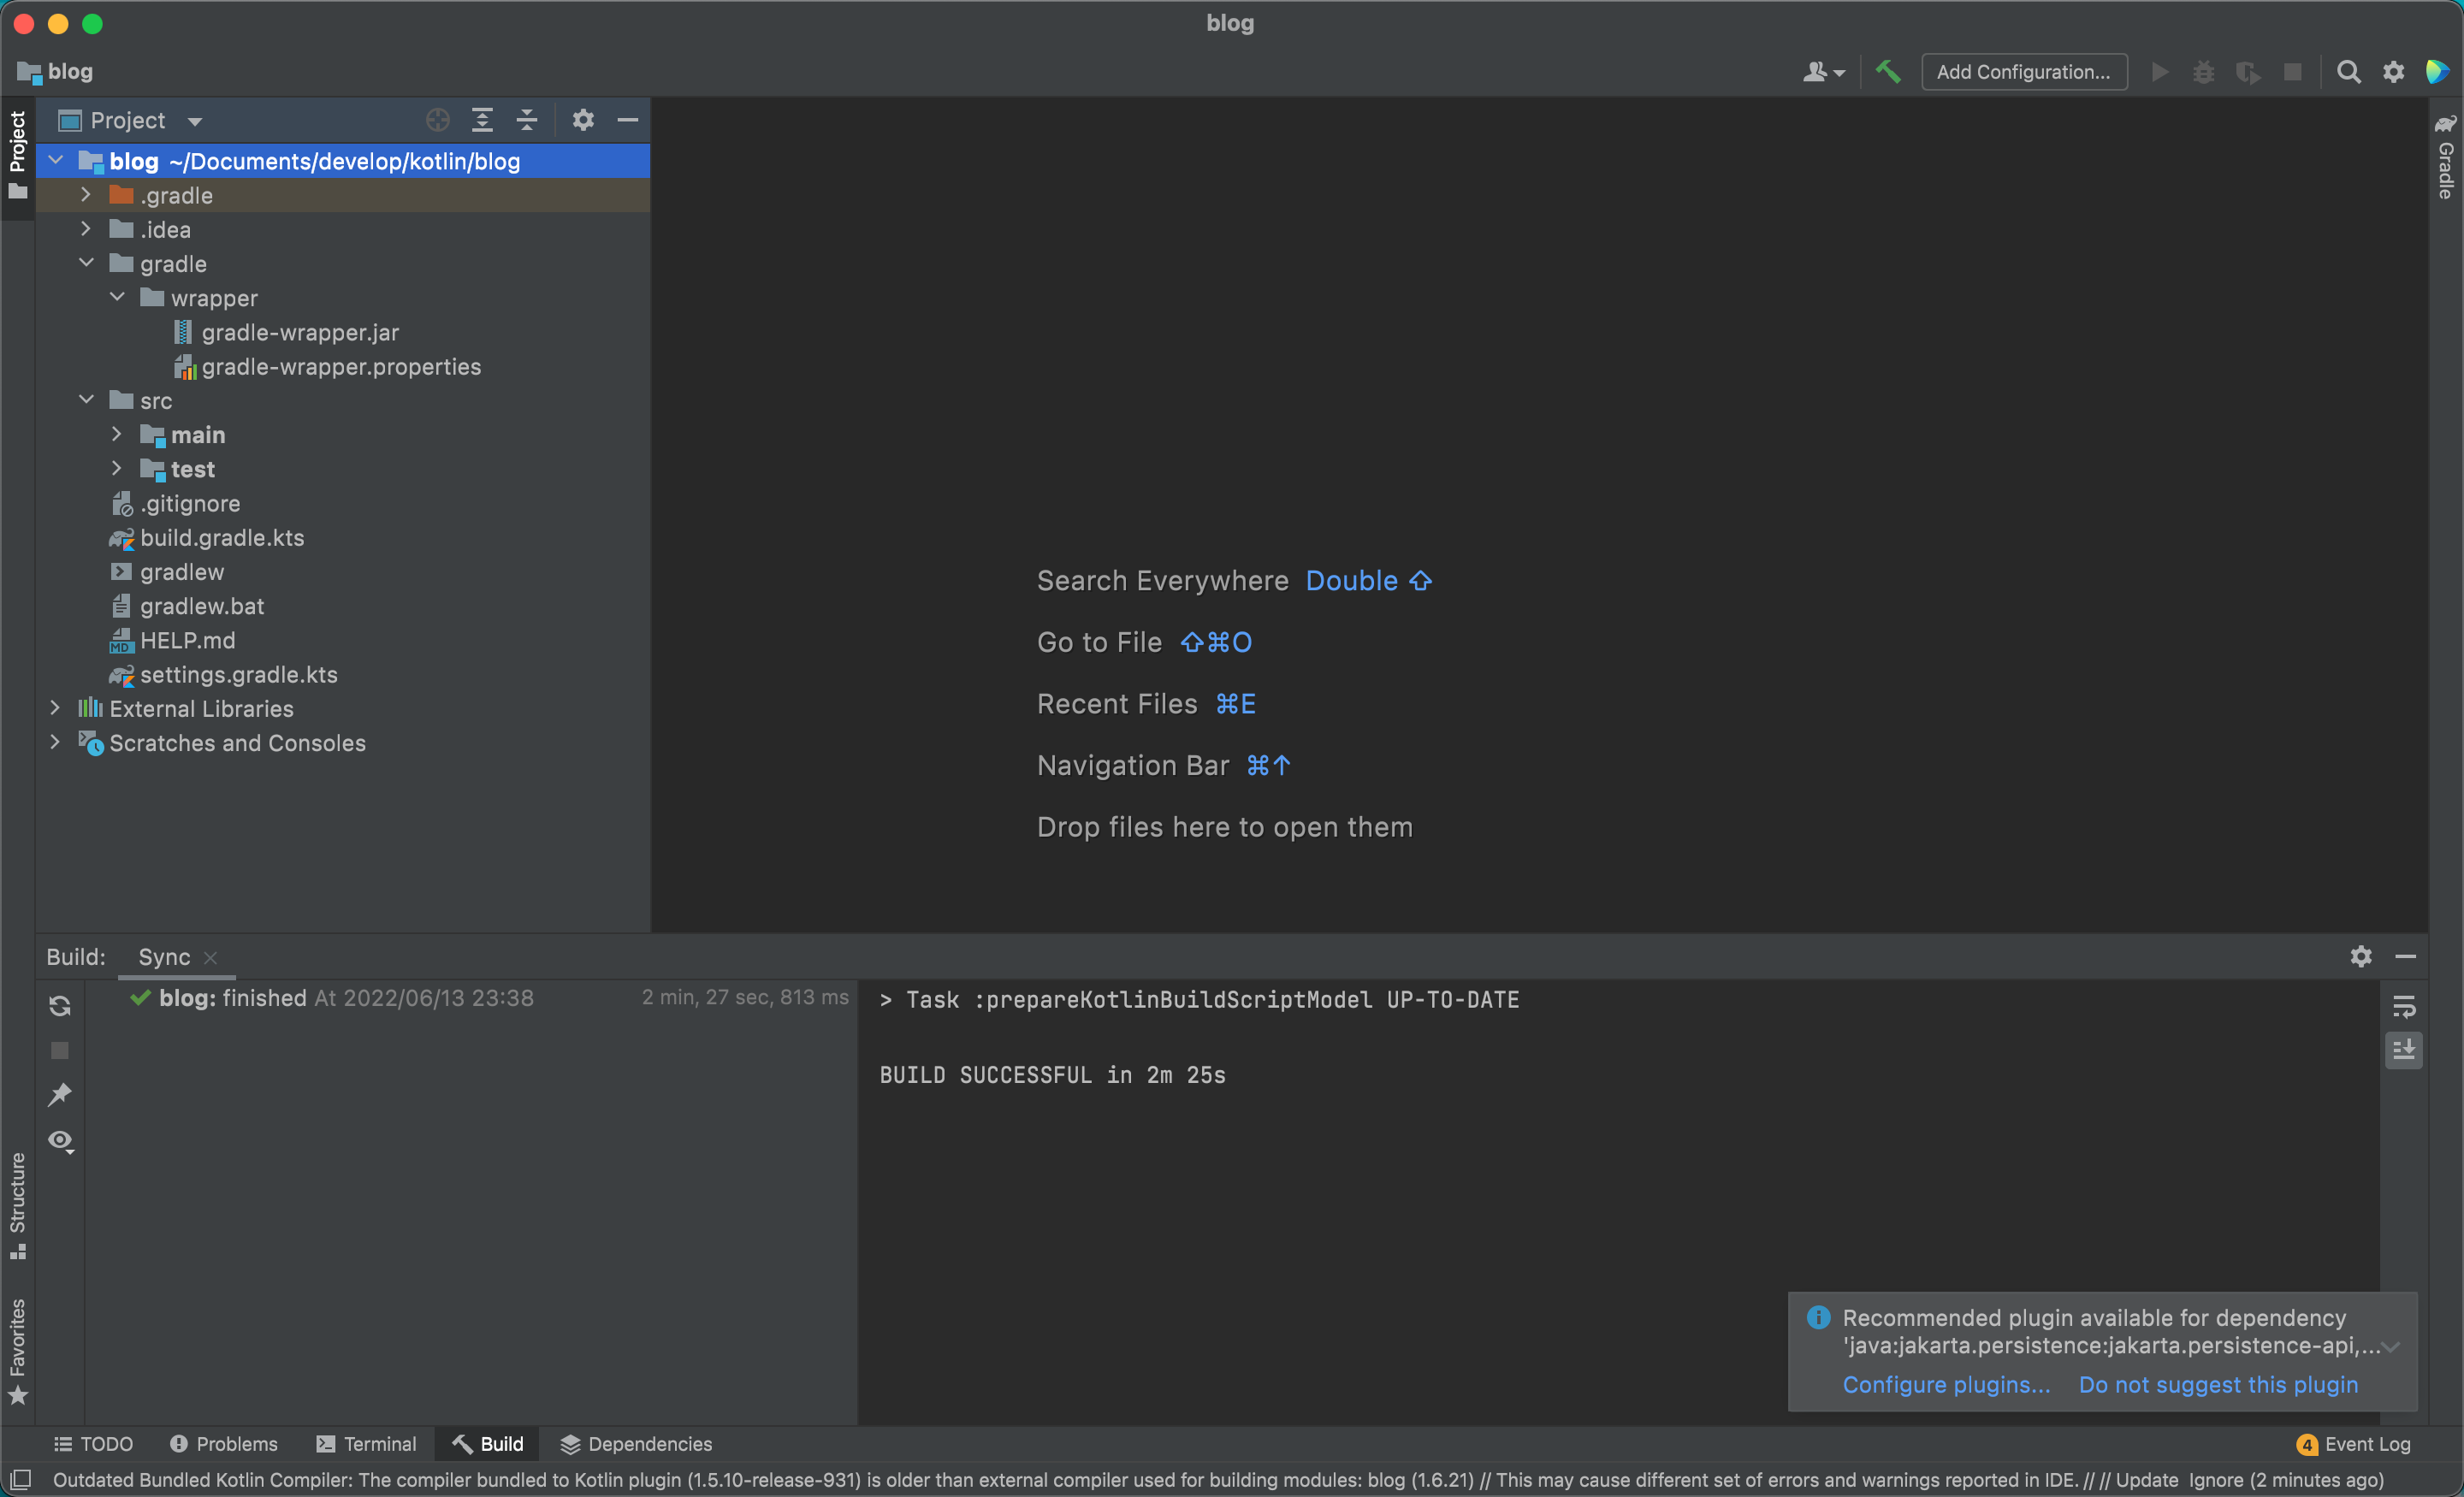The width and height of the screenshot is (2464, 1497).
Task: Click the Run arrow icon in toolbar
Action: tap(2160, 72)
